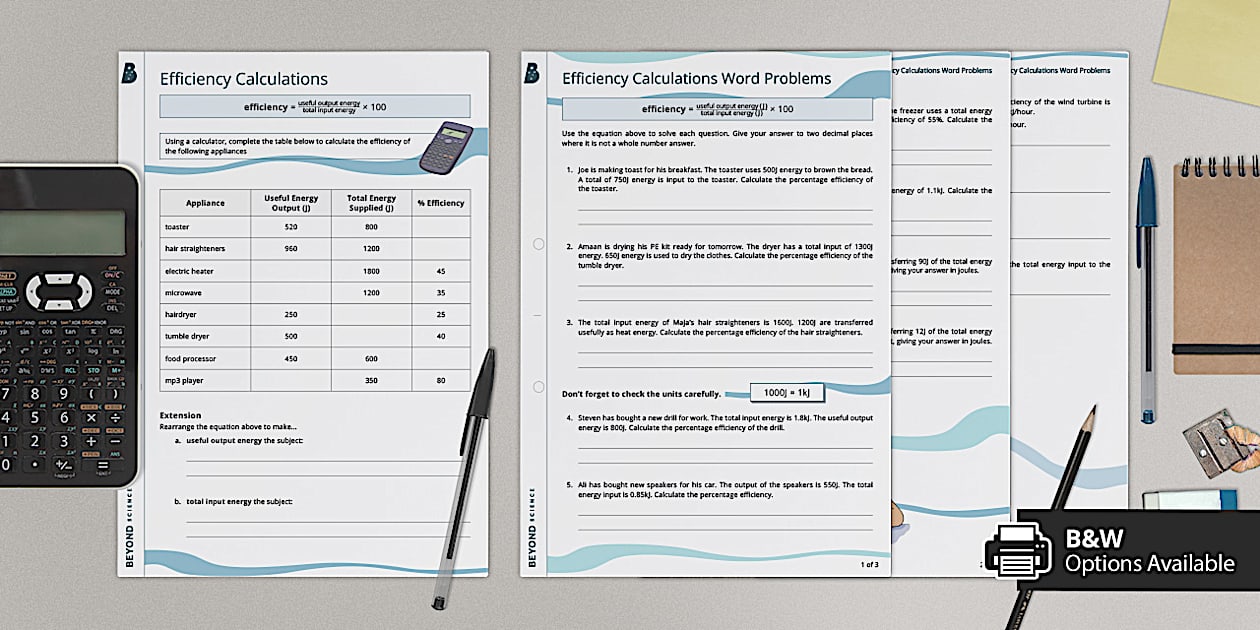Switch to the Efficiency Calculations Word Problems sheet

pos(699,77)
